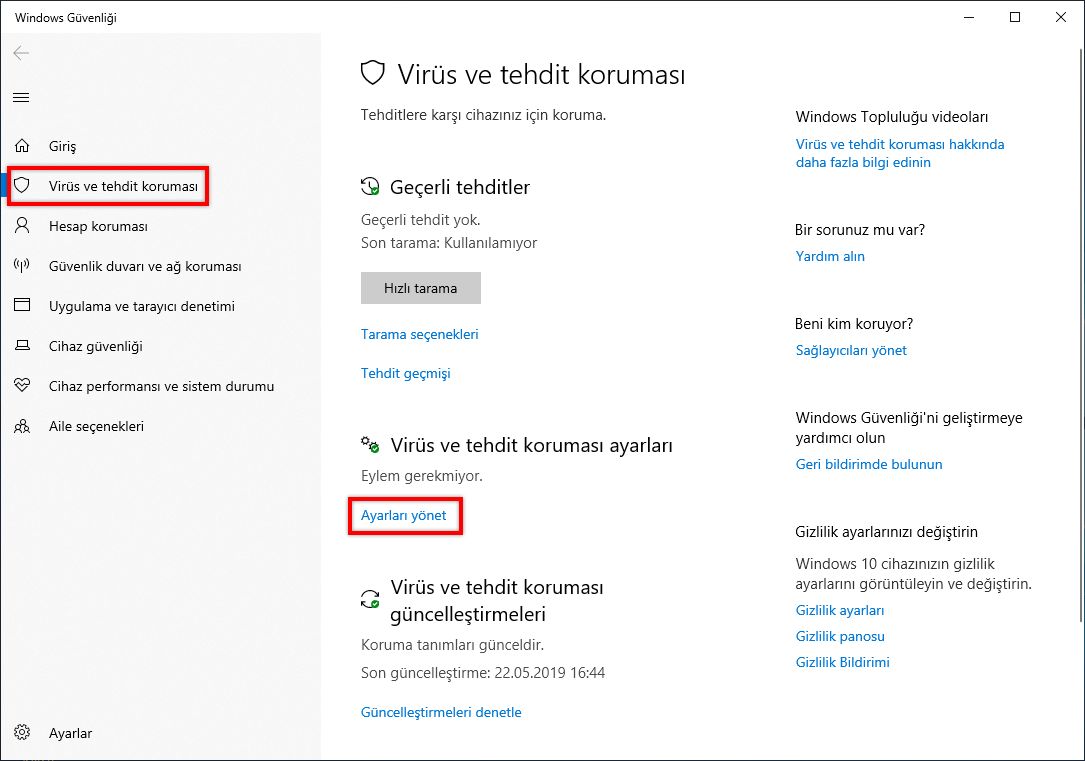This screenshot has width=1085, height=761.
Task: Open Tehdit geçmişi link
Action: tap(405, 373)
